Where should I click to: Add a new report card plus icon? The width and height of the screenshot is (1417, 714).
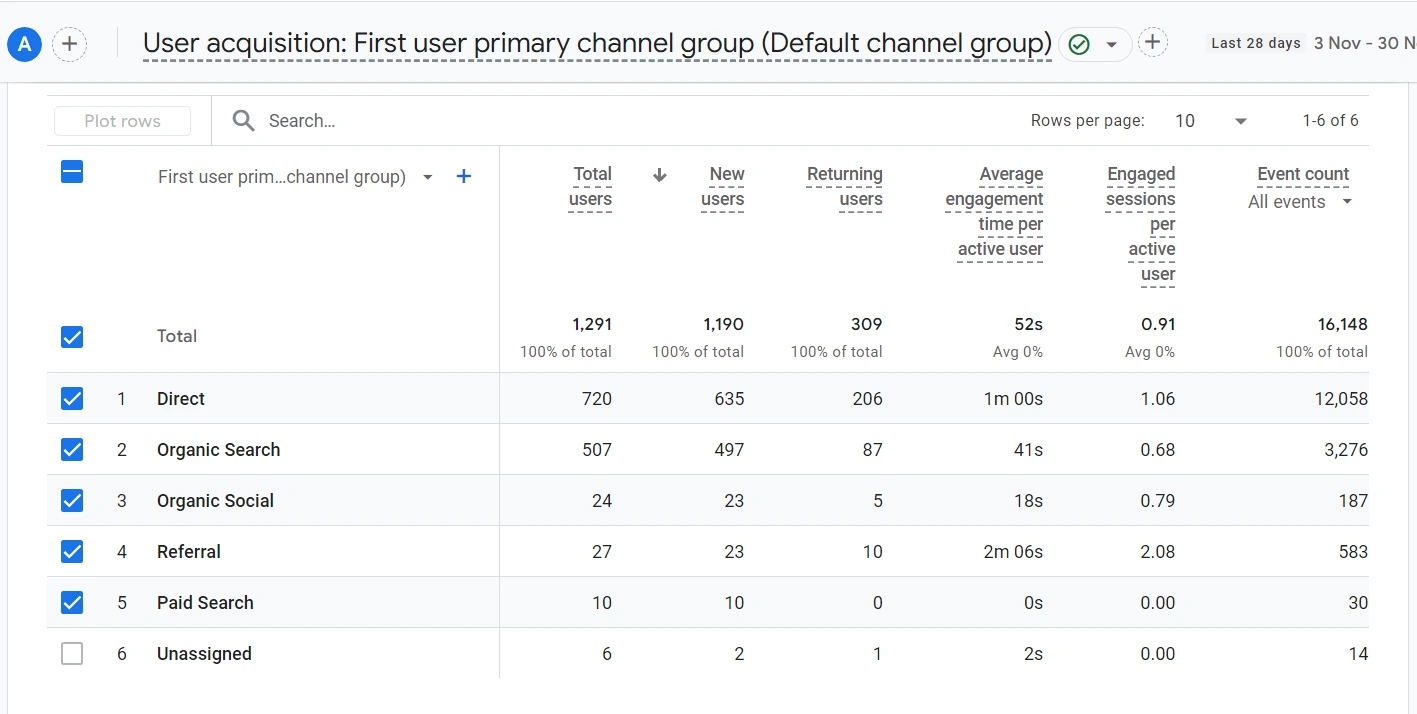tap(1153, 42)
